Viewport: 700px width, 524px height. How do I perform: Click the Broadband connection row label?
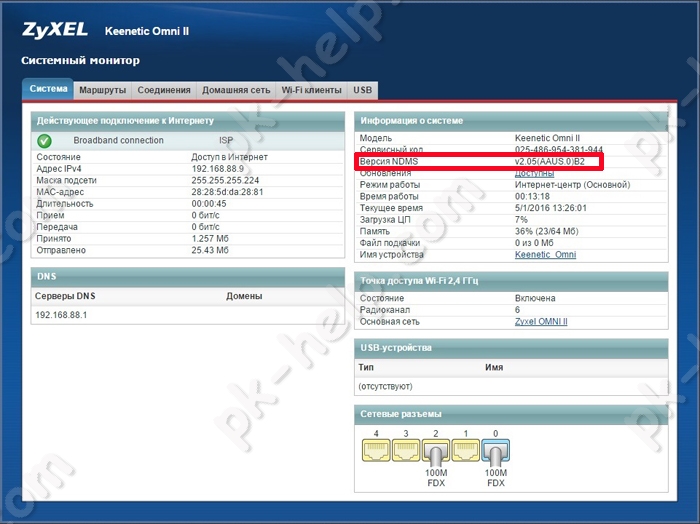click(118, 140)
